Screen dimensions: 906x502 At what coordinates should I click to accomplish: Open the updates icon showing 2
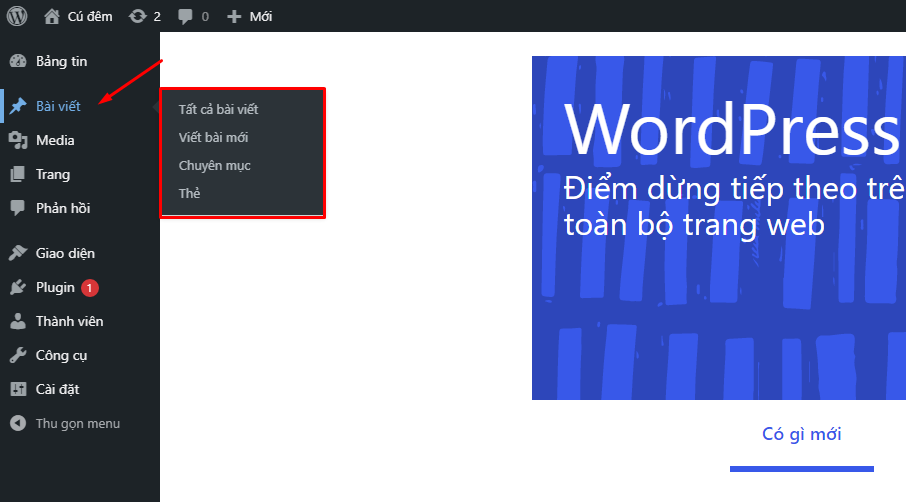[138, 16]
